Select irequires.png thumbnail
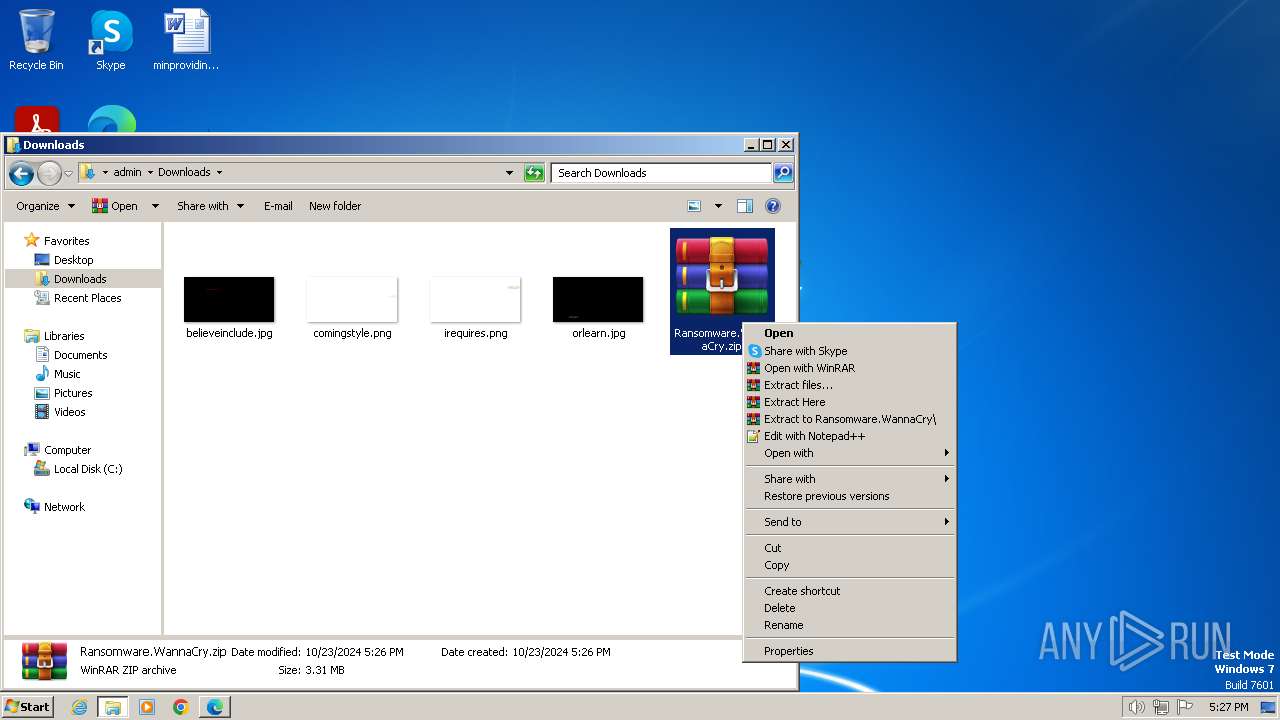Screen dimensions: 1280x720 click(475, 300)
